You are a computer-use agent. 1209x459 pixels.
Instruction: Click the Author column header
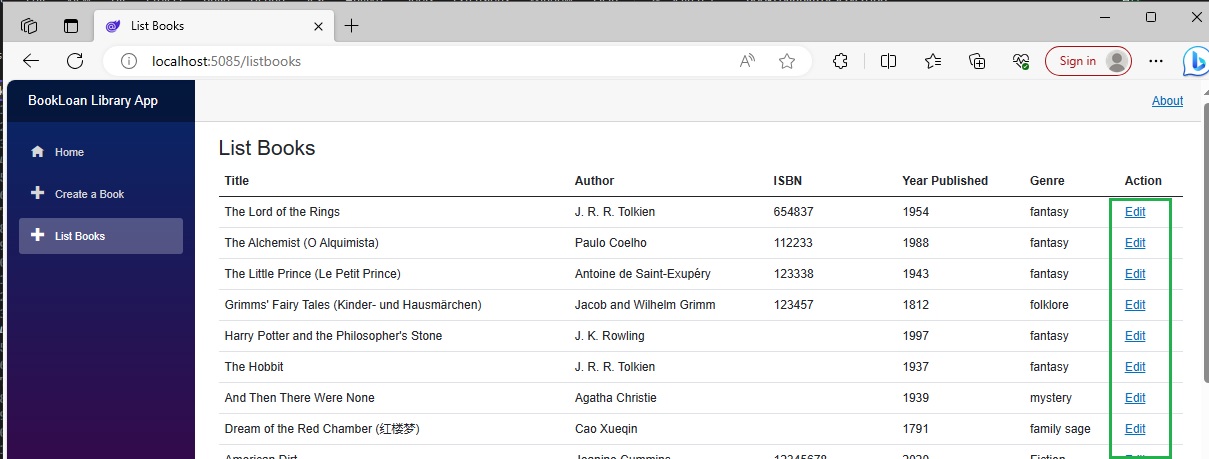click(x=594, y=181)
